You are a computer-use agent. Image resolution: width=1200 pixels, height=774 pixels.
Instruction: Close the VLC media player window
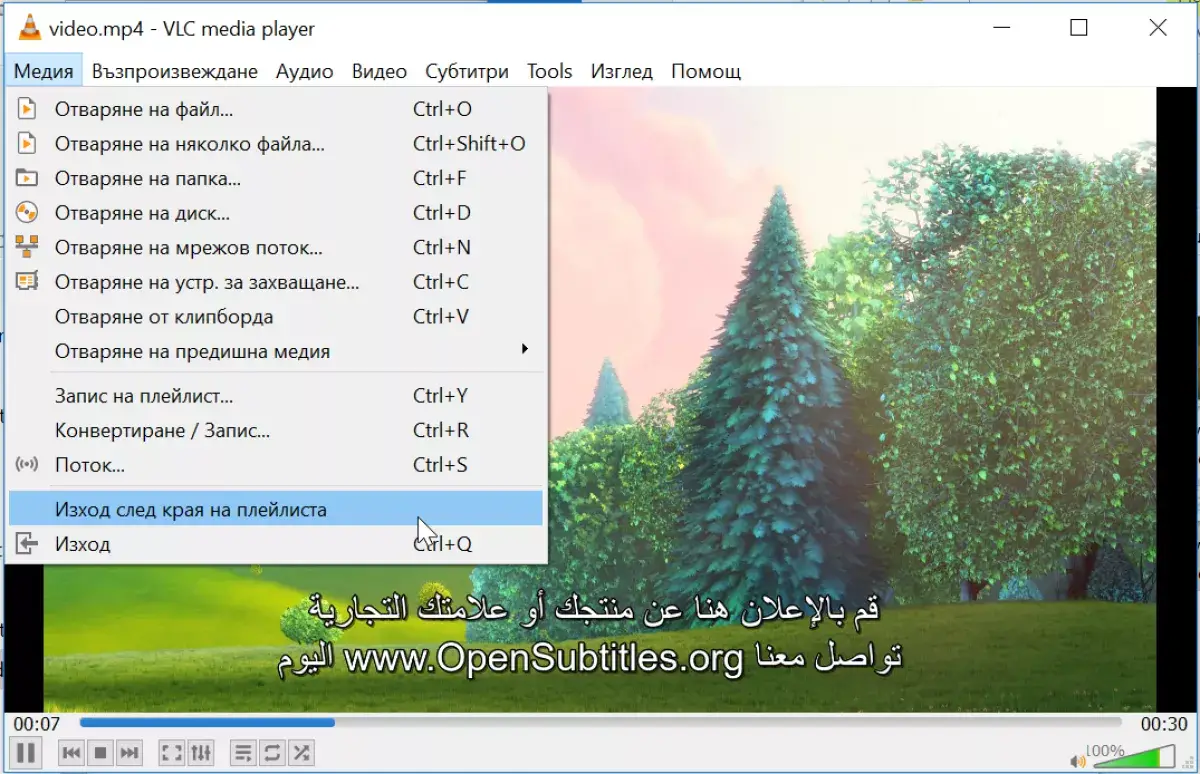pos(1158,28)
